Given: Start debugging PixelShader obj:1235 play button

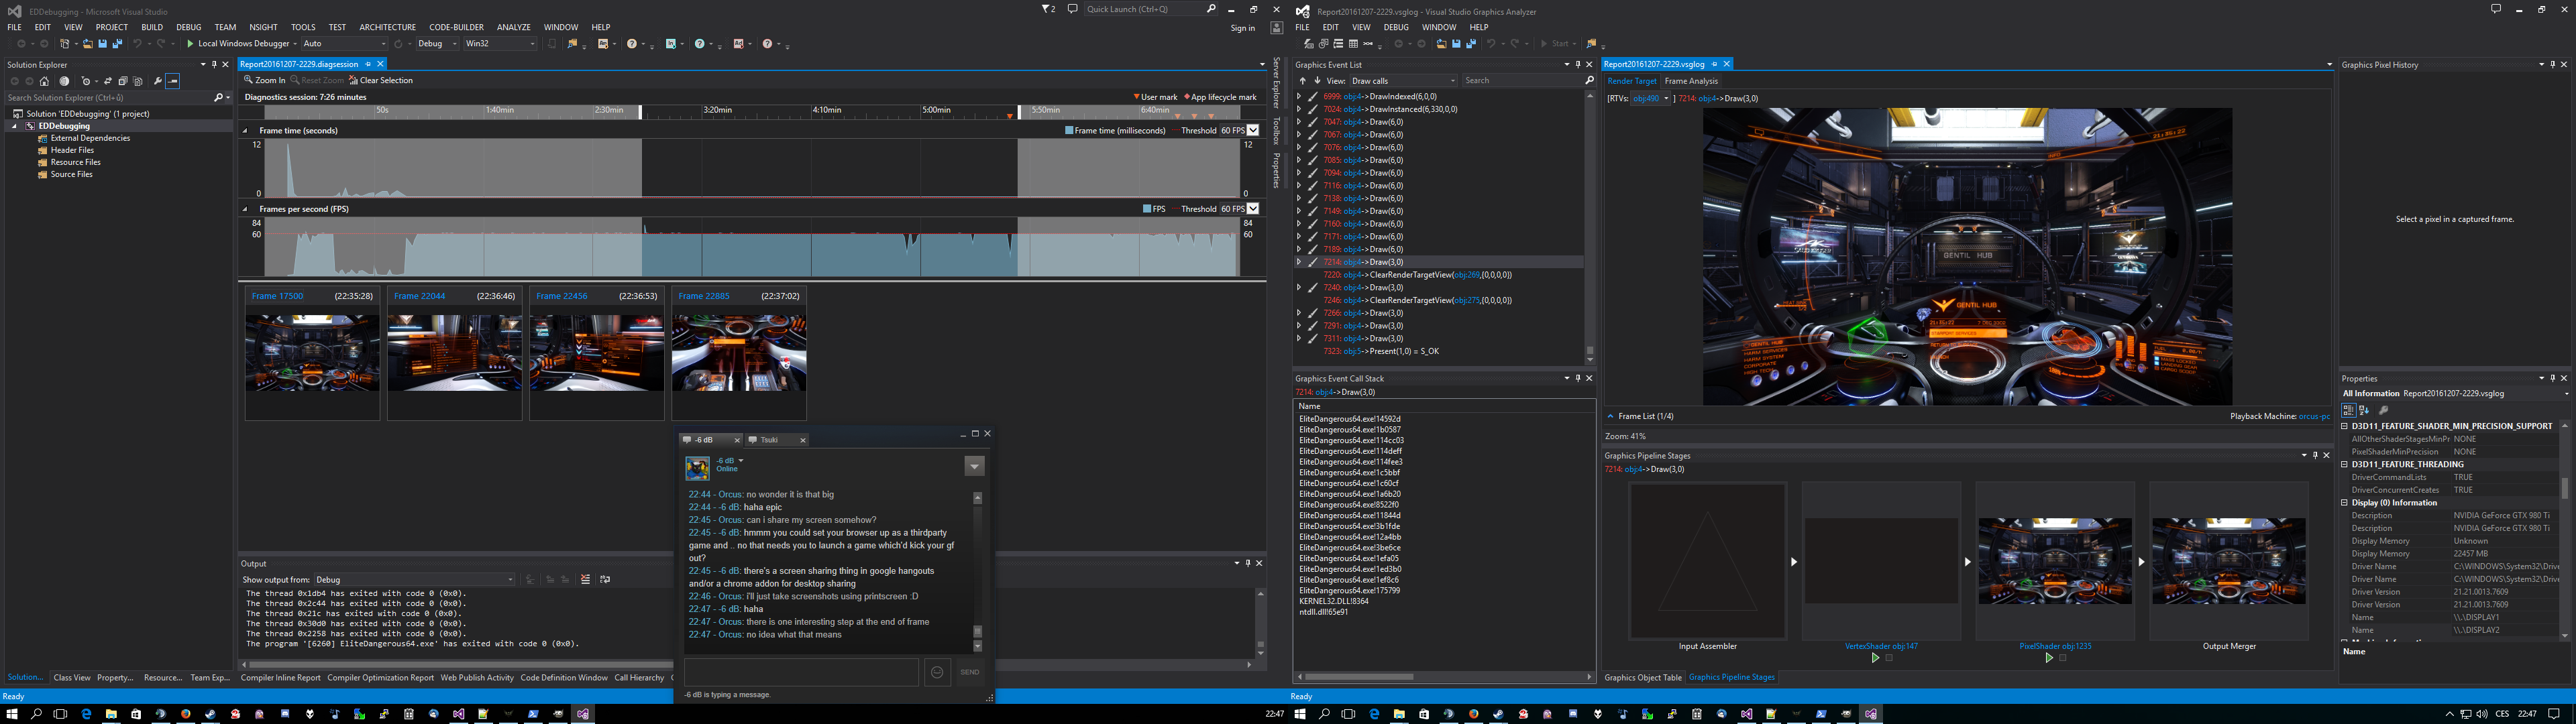Looking at the screenshot, I should pyautogui.click(x=2050, y=658).
